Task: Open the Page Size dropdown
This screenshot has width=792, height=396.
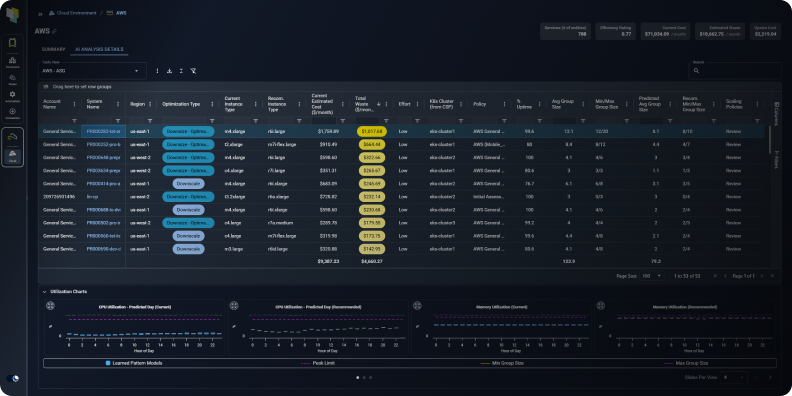Action: (x=653, y=276)
